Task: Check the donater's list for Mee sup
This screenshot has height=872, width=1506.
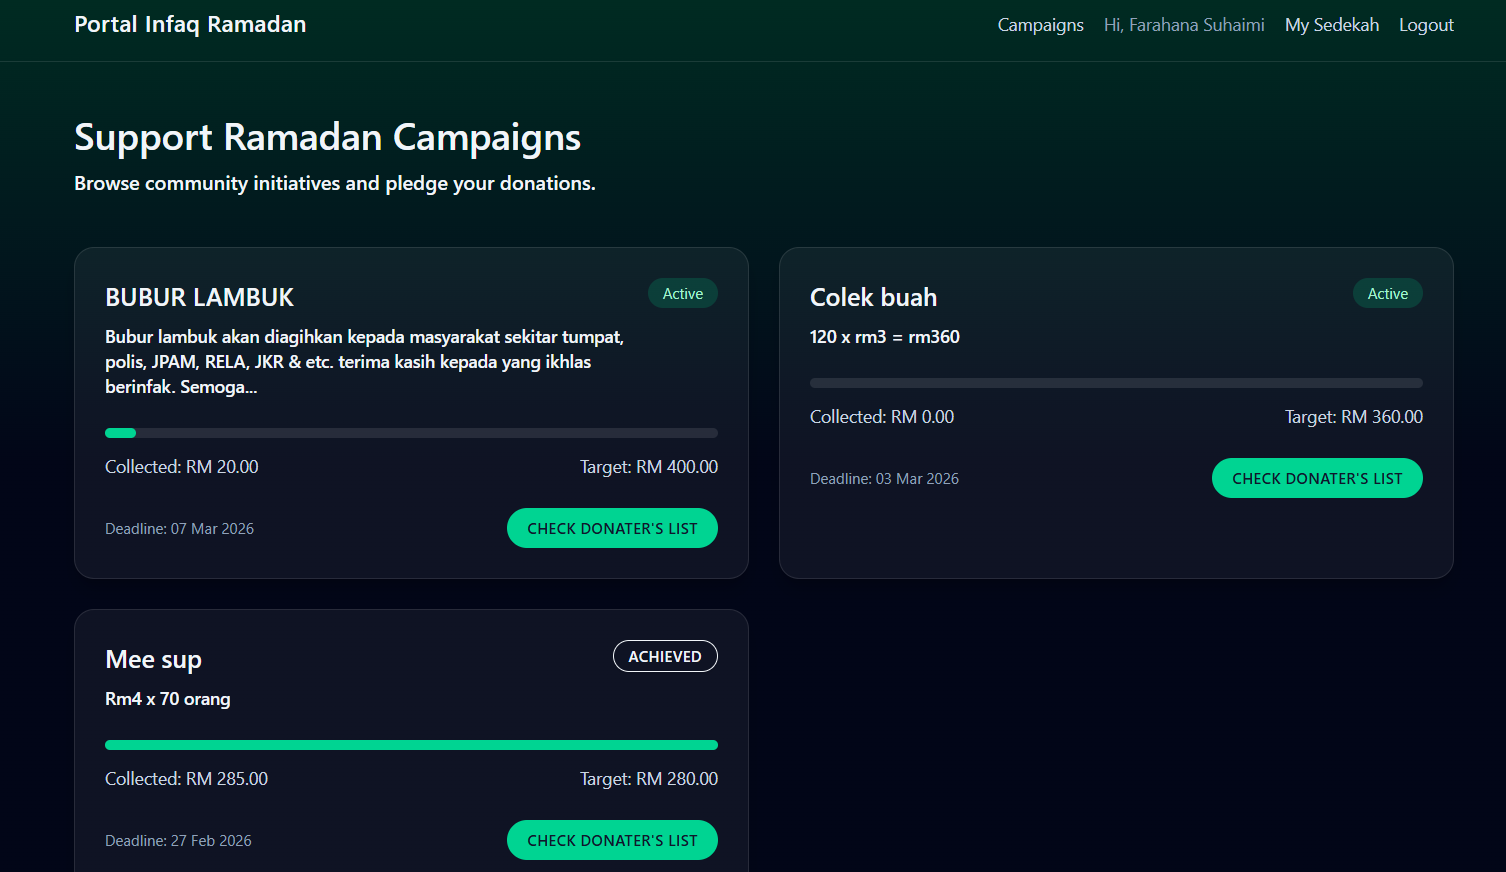Action: point(612,840)
